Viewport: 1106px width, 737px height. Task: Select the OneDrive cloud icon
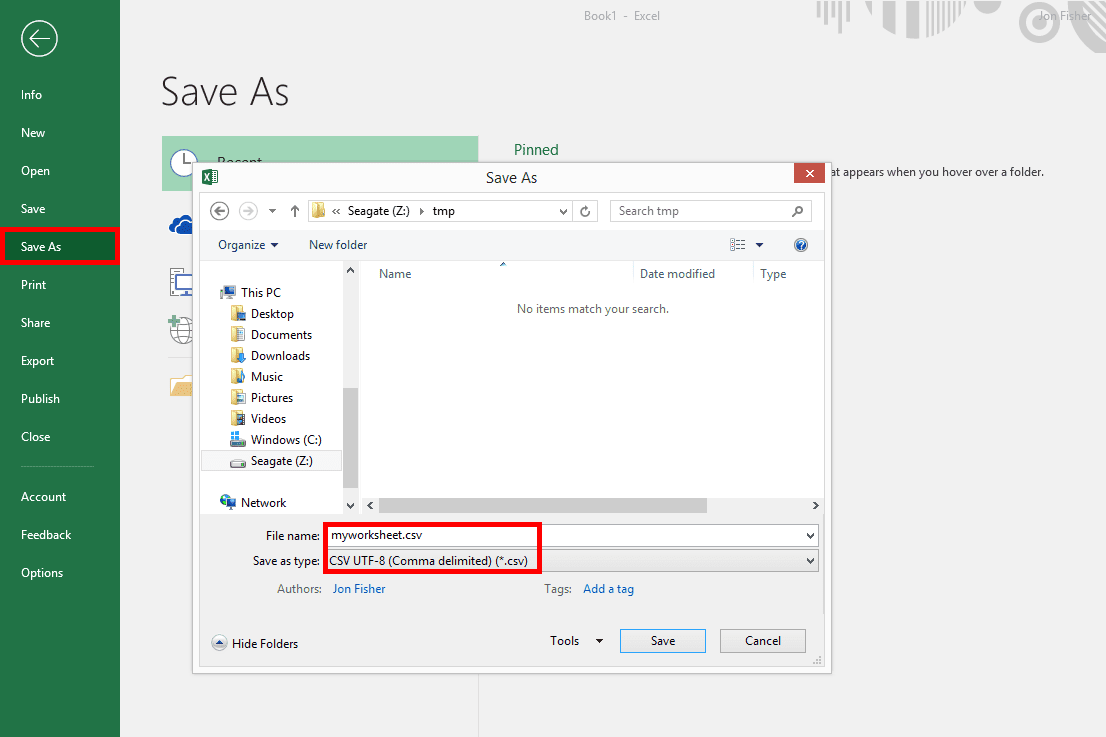pos(180,225)
